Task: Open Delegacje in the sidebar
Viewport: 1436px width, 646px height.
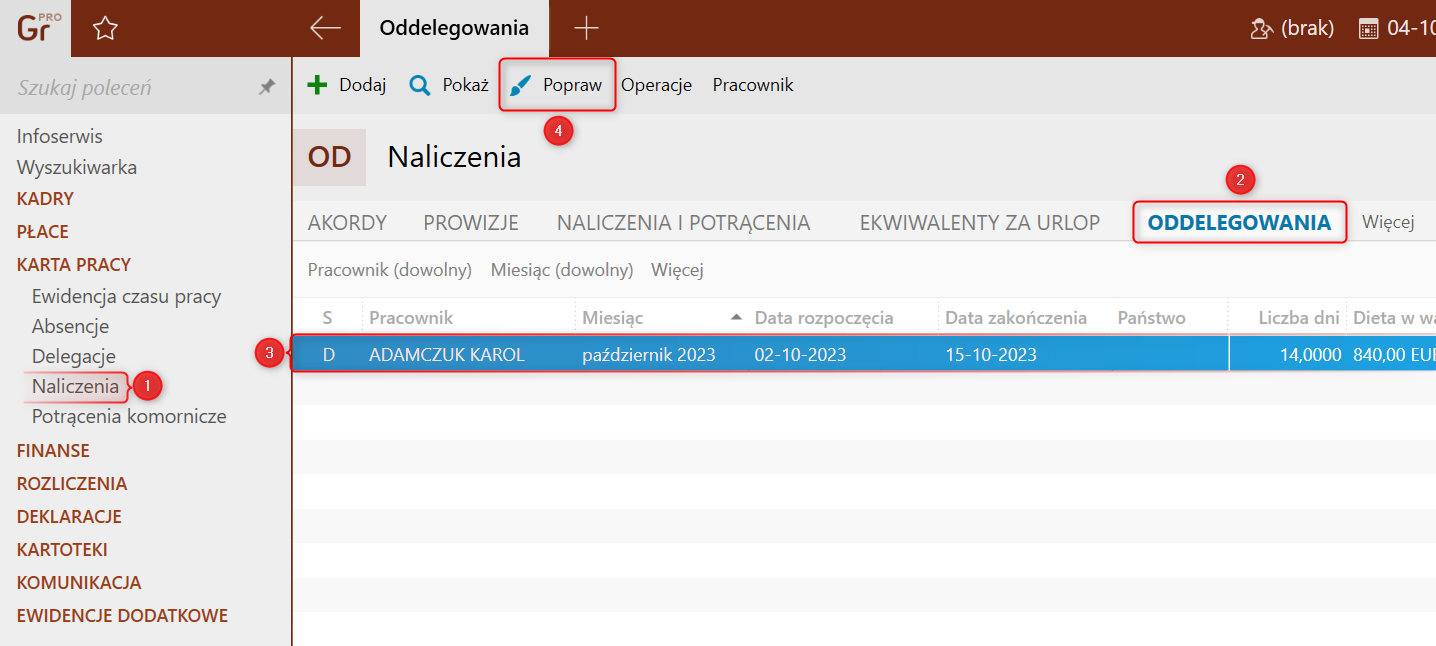Action: click(74, 356)
